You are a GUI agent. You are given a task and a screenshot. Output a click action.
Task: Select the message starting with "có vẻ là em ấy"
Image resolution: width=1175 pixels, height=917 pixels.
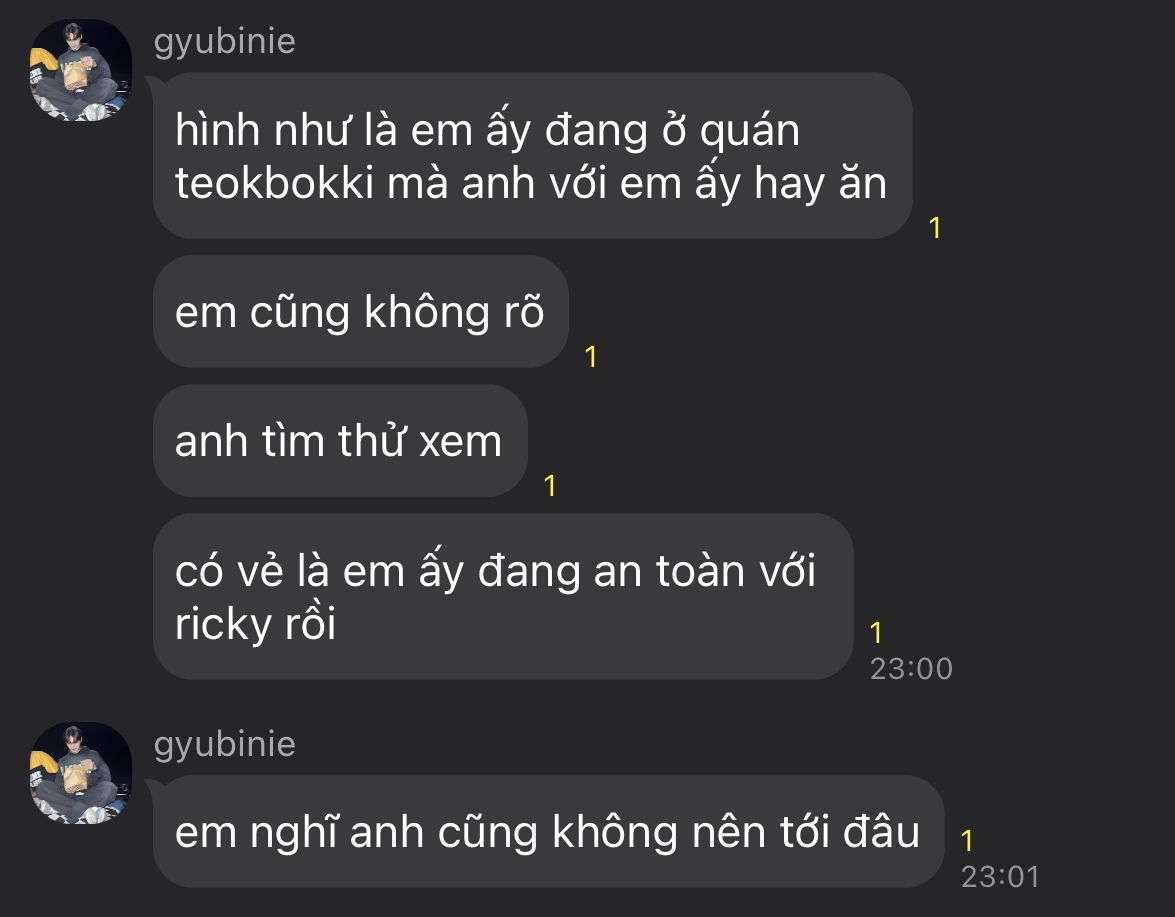[503, 596]
